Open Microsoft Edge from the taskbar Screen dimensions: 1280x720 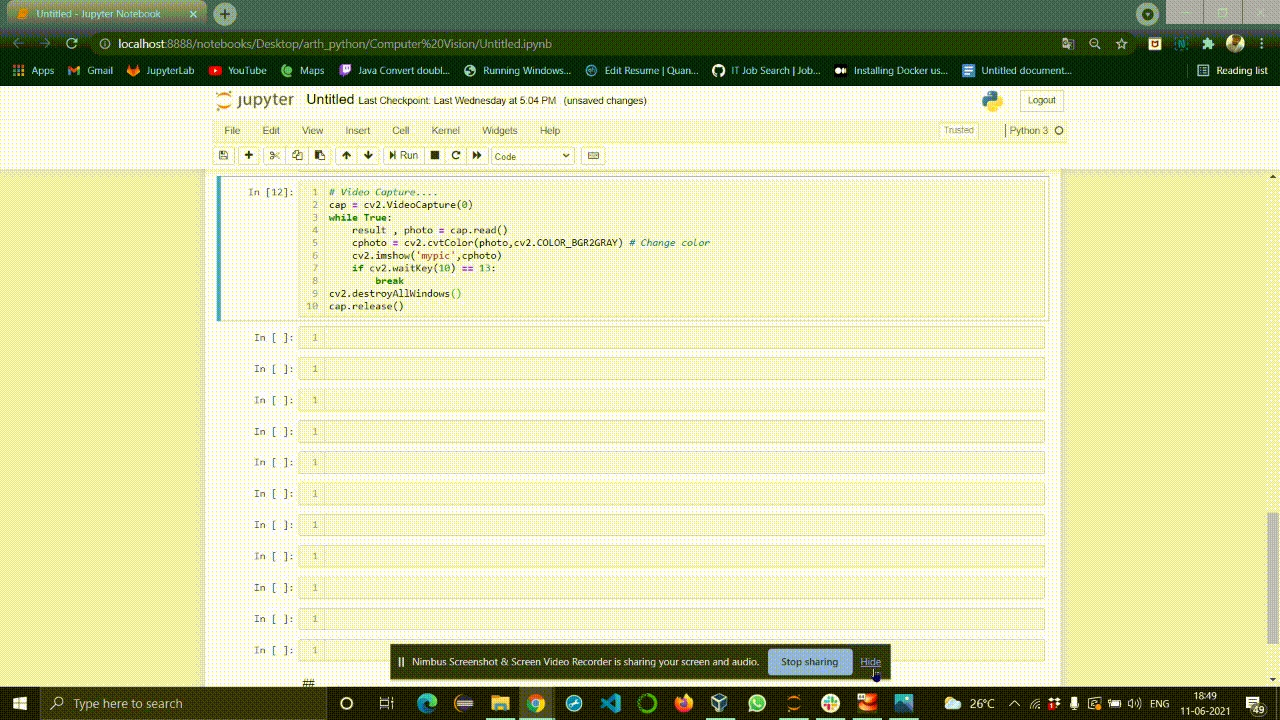(x=427, y=703)
